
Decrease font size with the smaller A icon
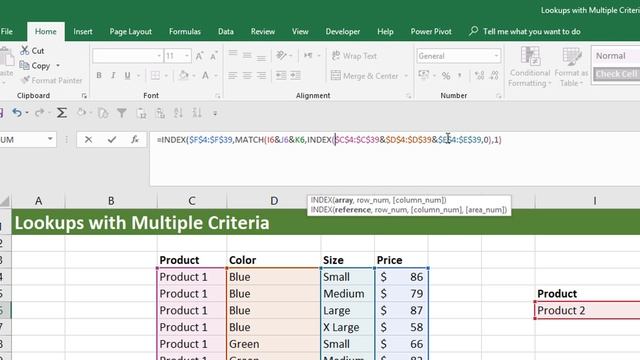(213, 56)
